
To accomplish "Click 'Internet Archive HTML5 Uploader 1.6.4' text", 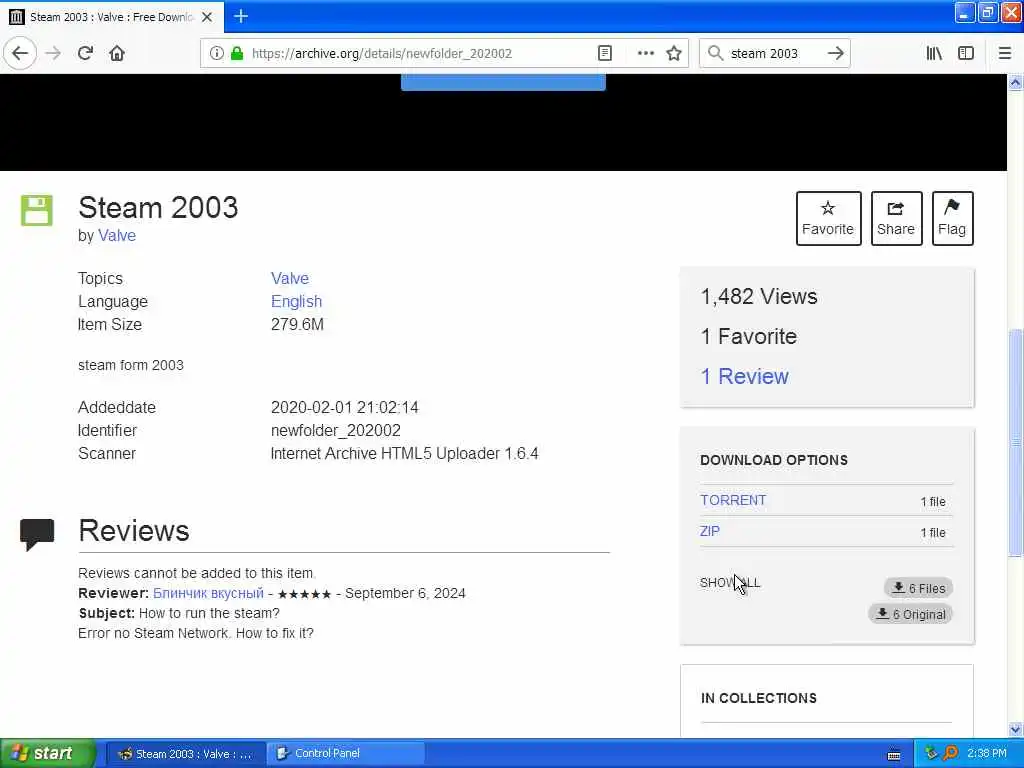I will 404,453.
